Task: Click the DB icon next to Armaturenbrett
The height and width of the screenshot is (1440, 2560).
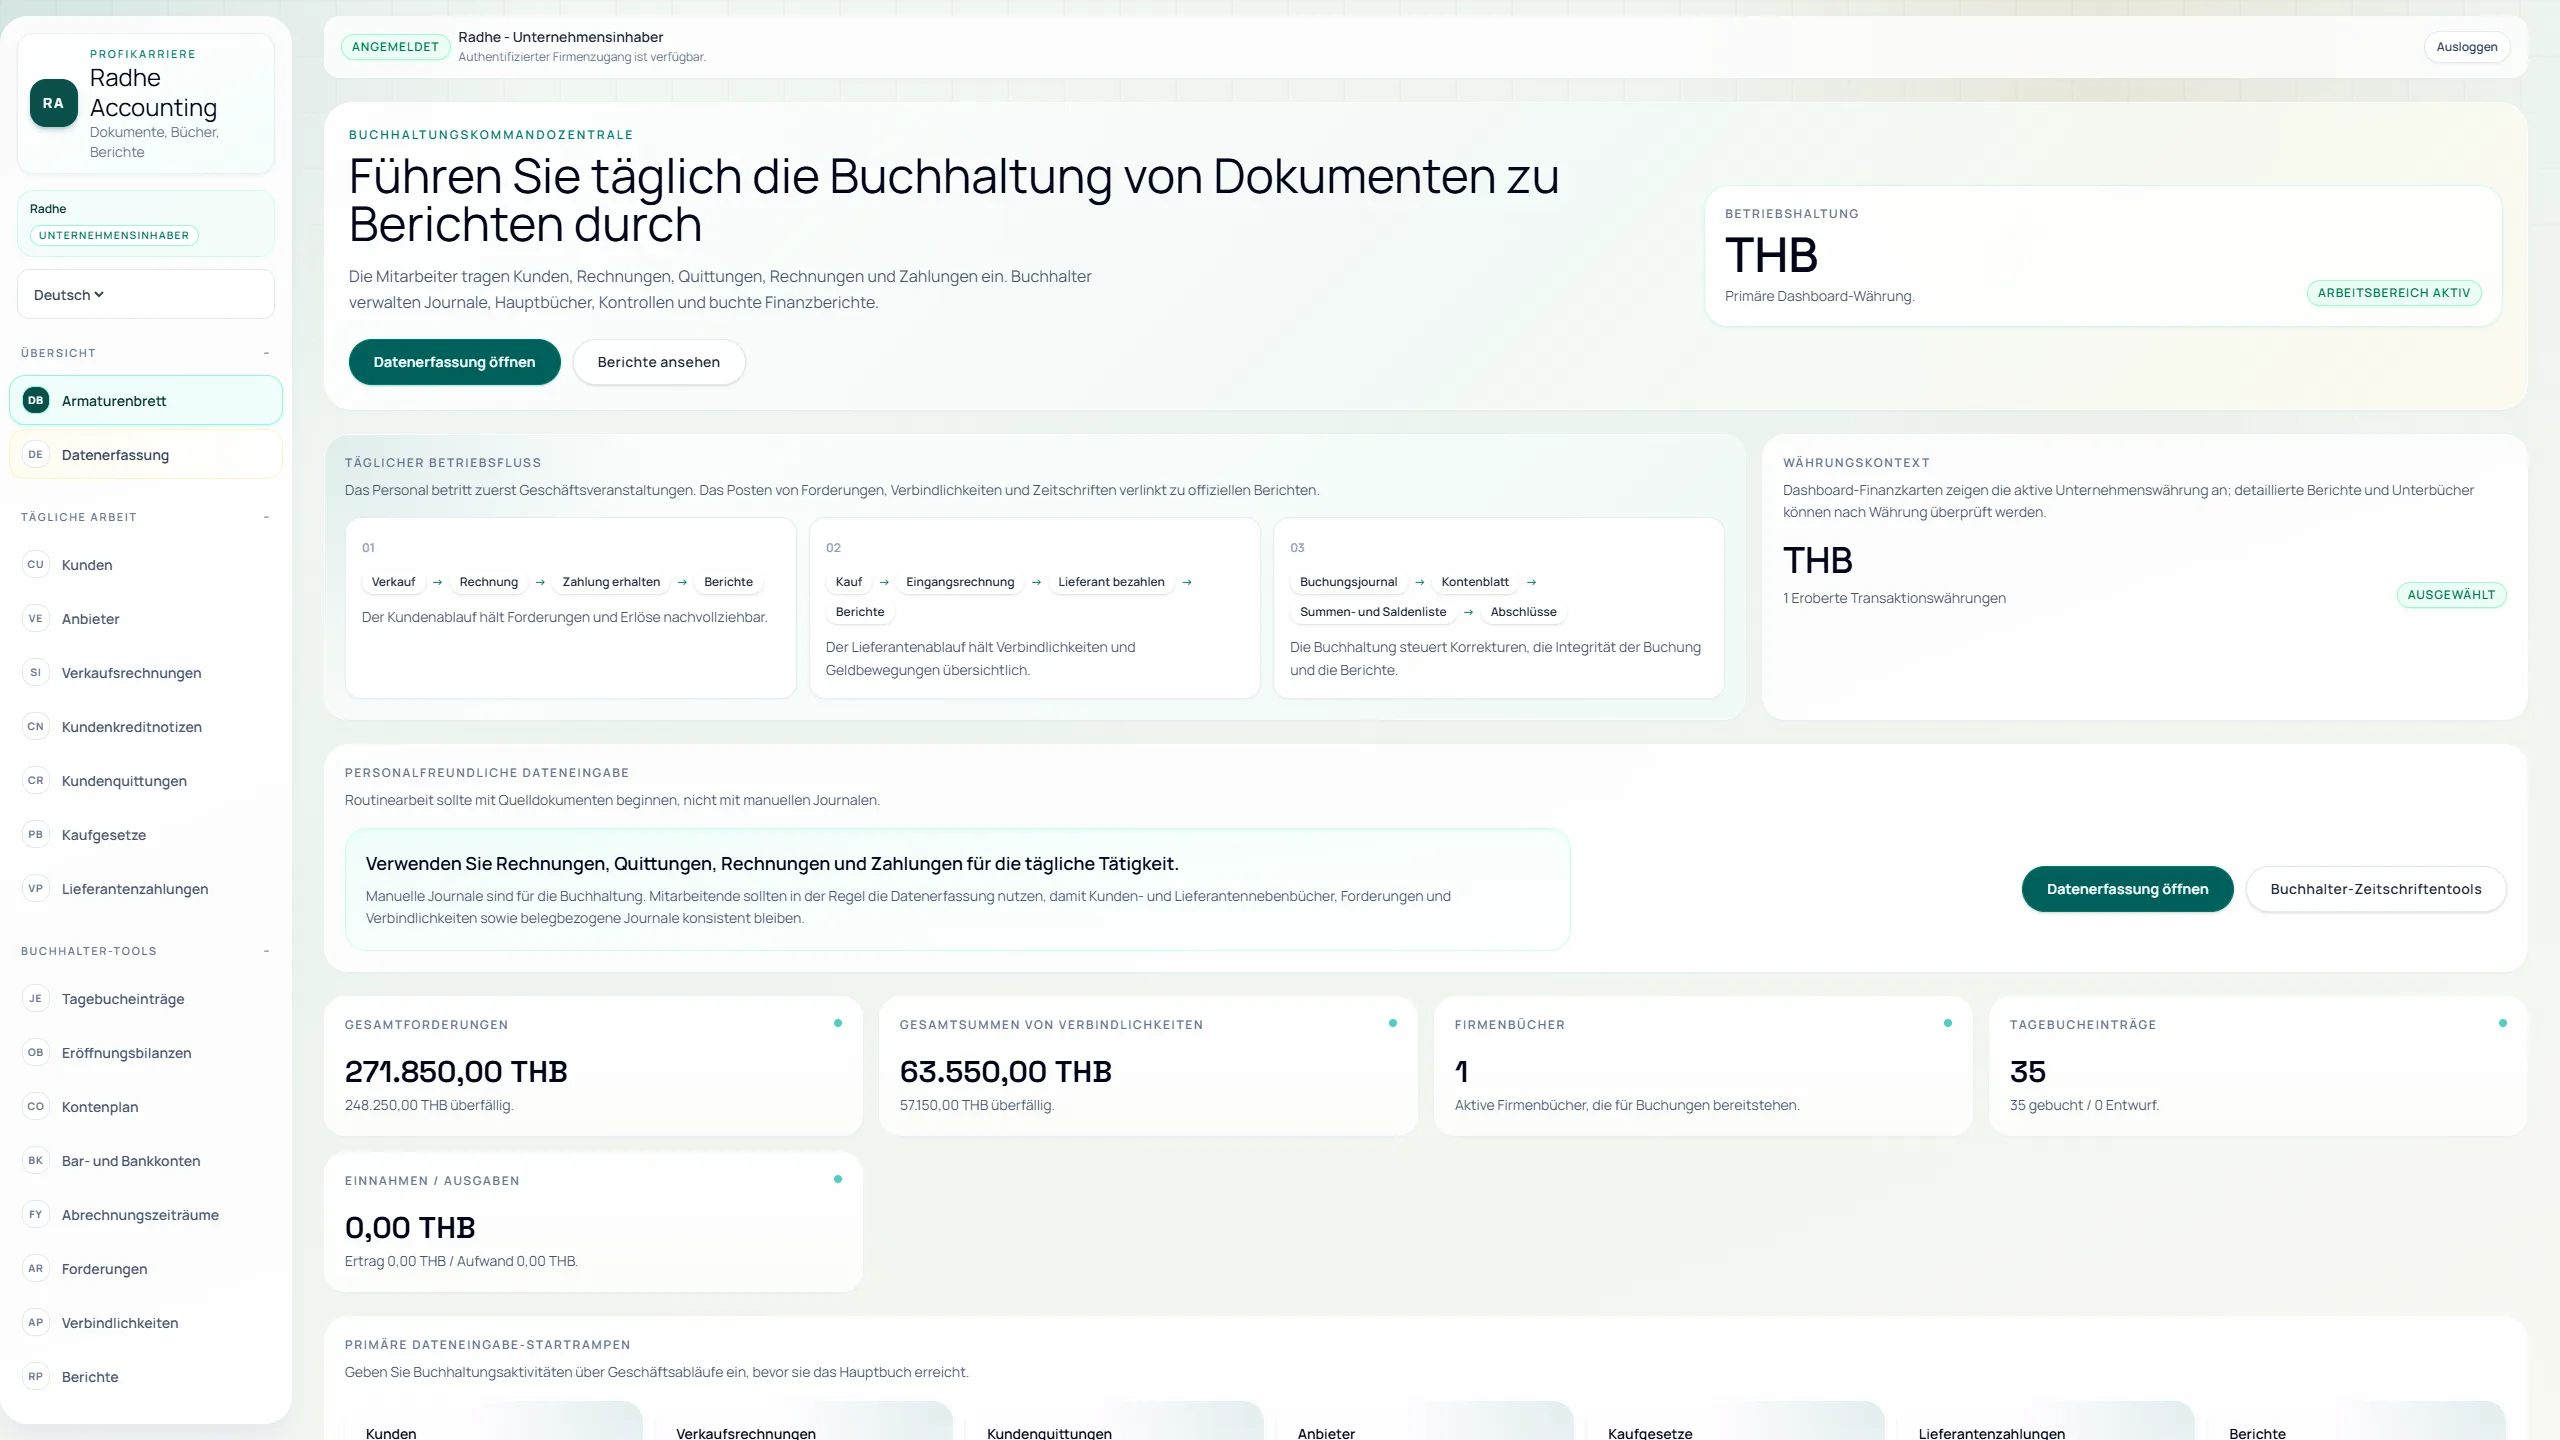Action: [36, 400]
